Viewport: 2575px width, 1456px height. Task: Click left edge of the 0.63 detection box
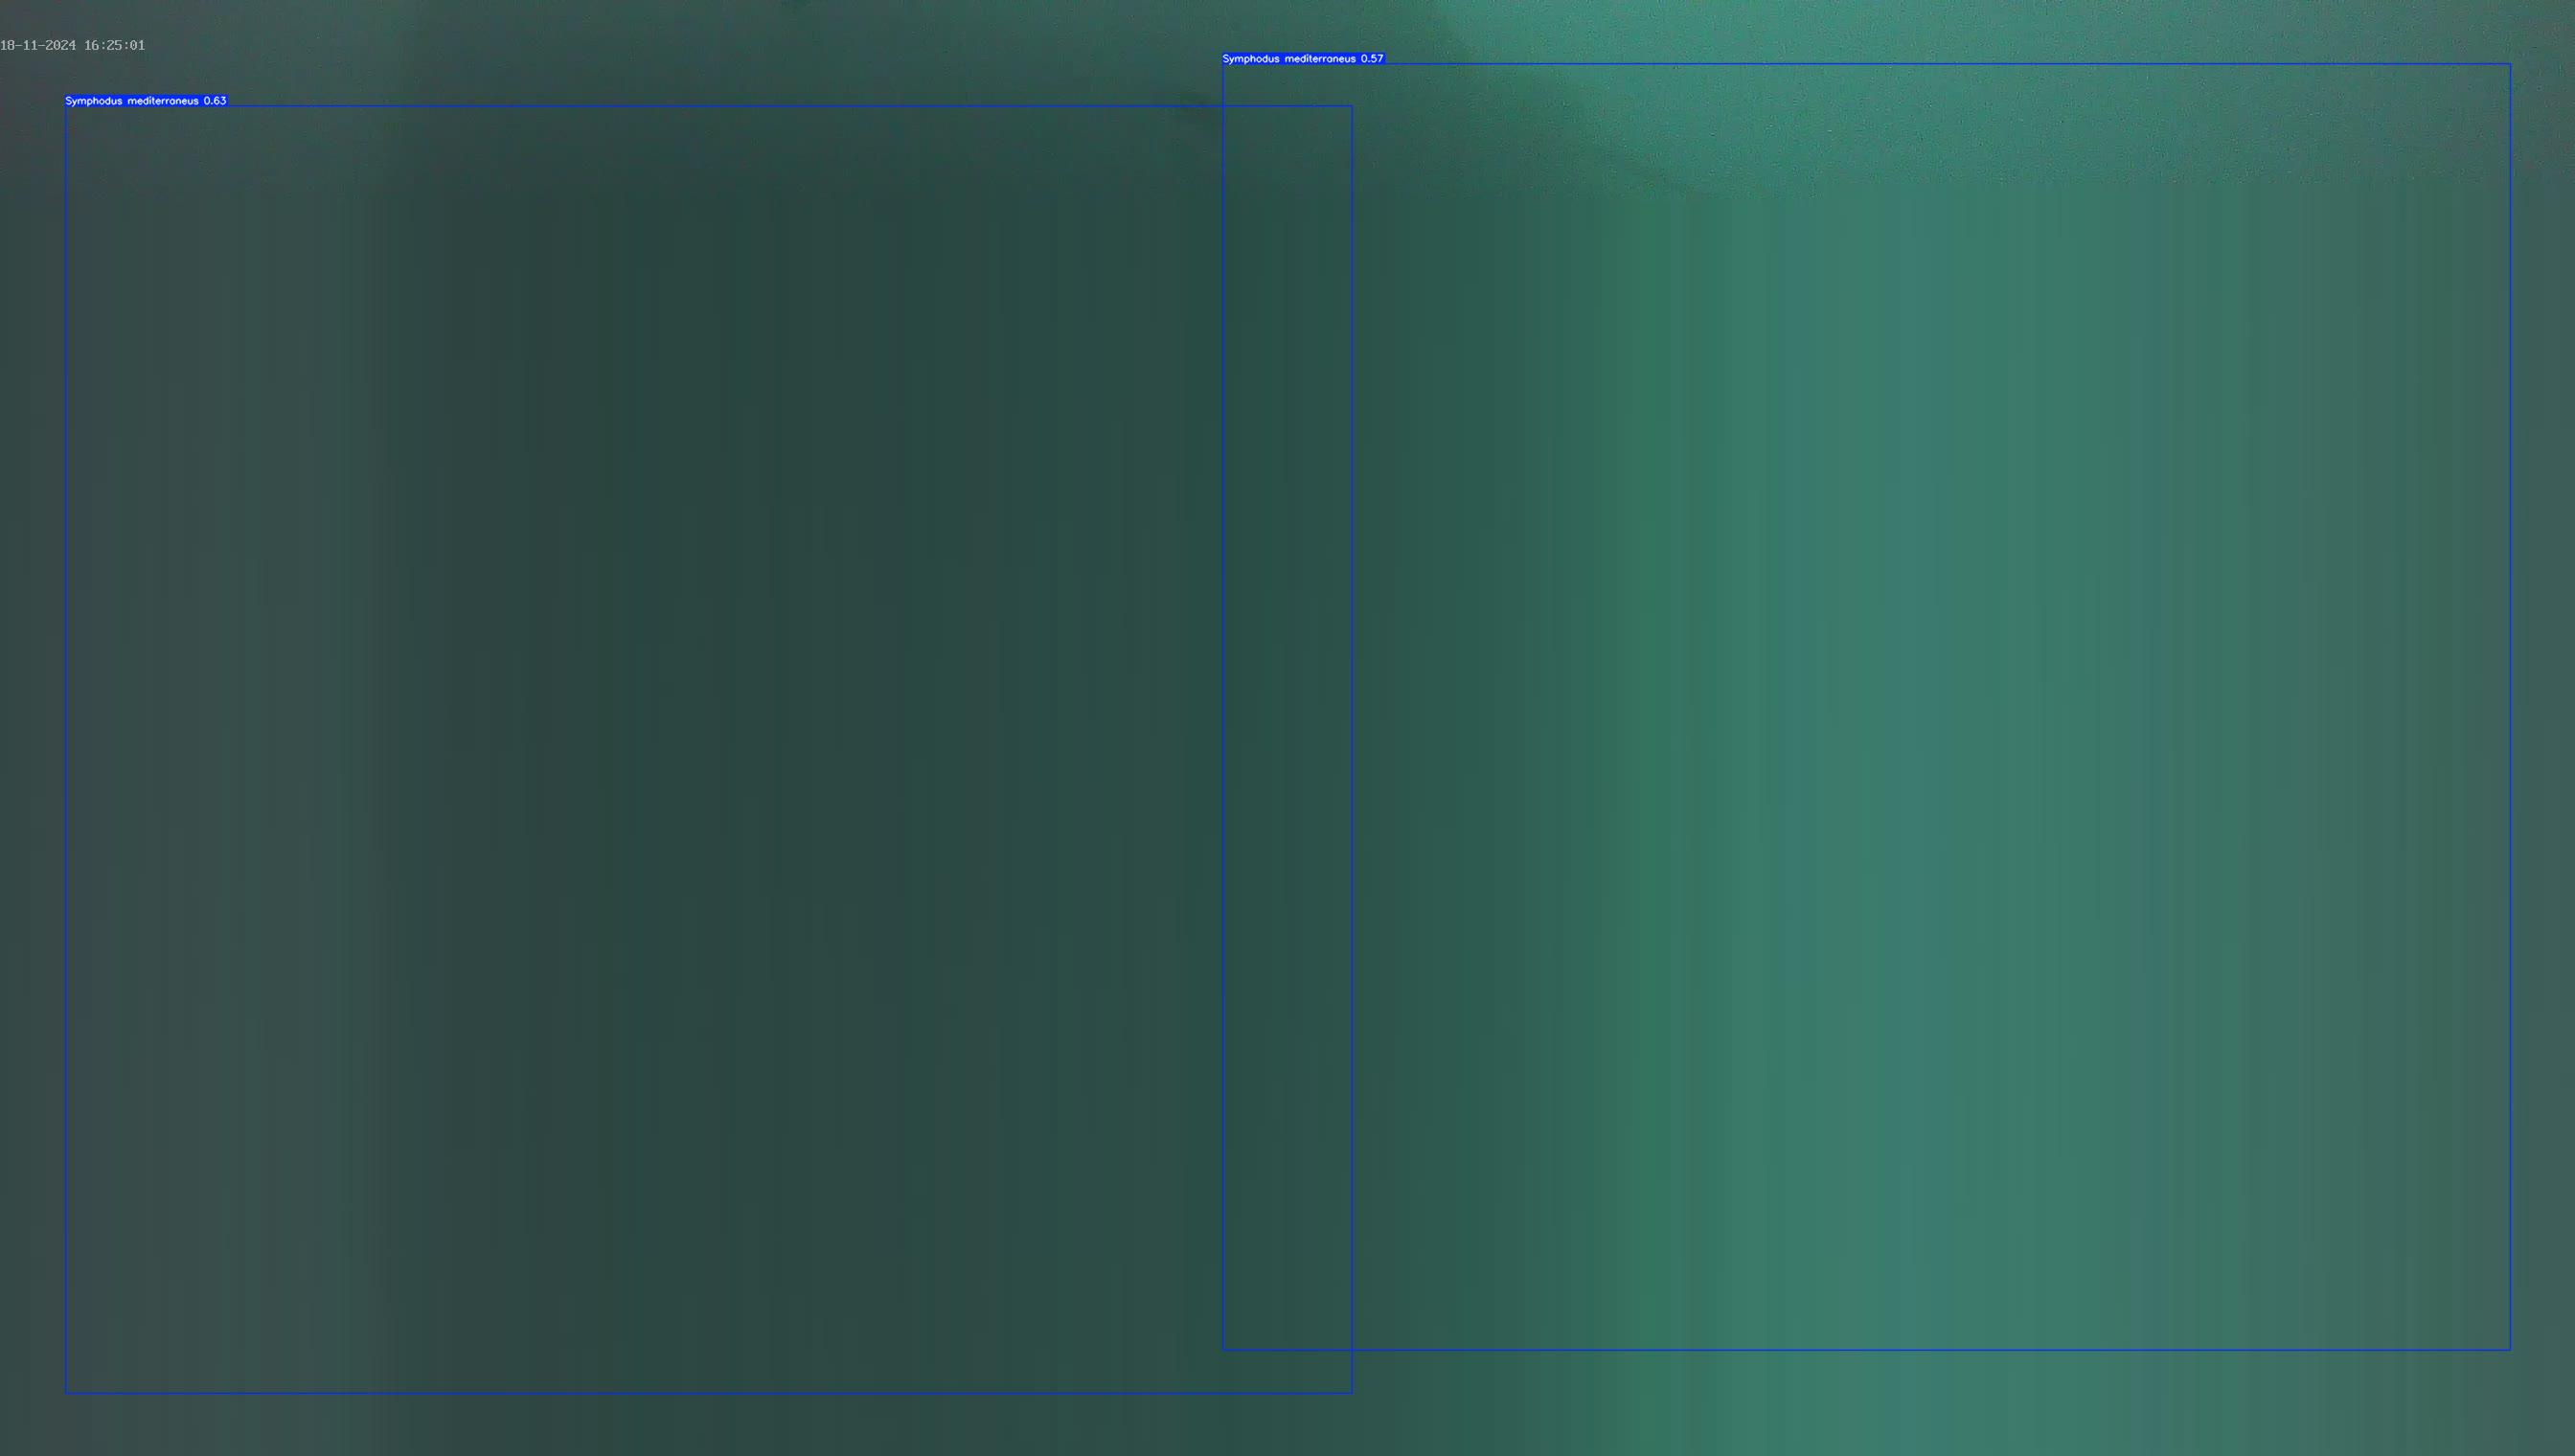click(66, 749)
